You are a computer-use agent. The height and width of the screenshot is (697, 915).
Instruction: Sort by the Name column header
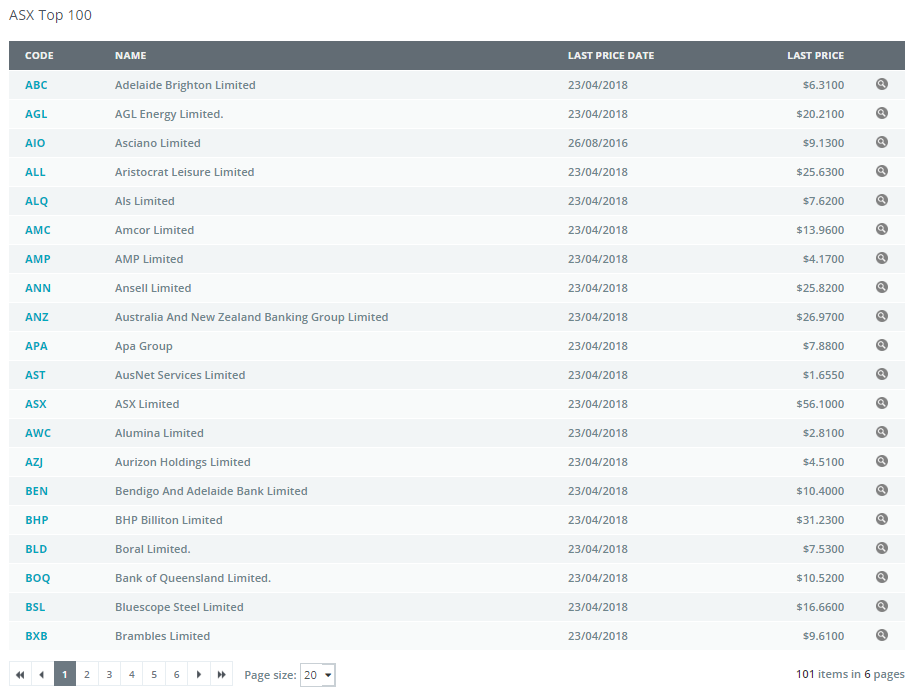pos(130,56)
